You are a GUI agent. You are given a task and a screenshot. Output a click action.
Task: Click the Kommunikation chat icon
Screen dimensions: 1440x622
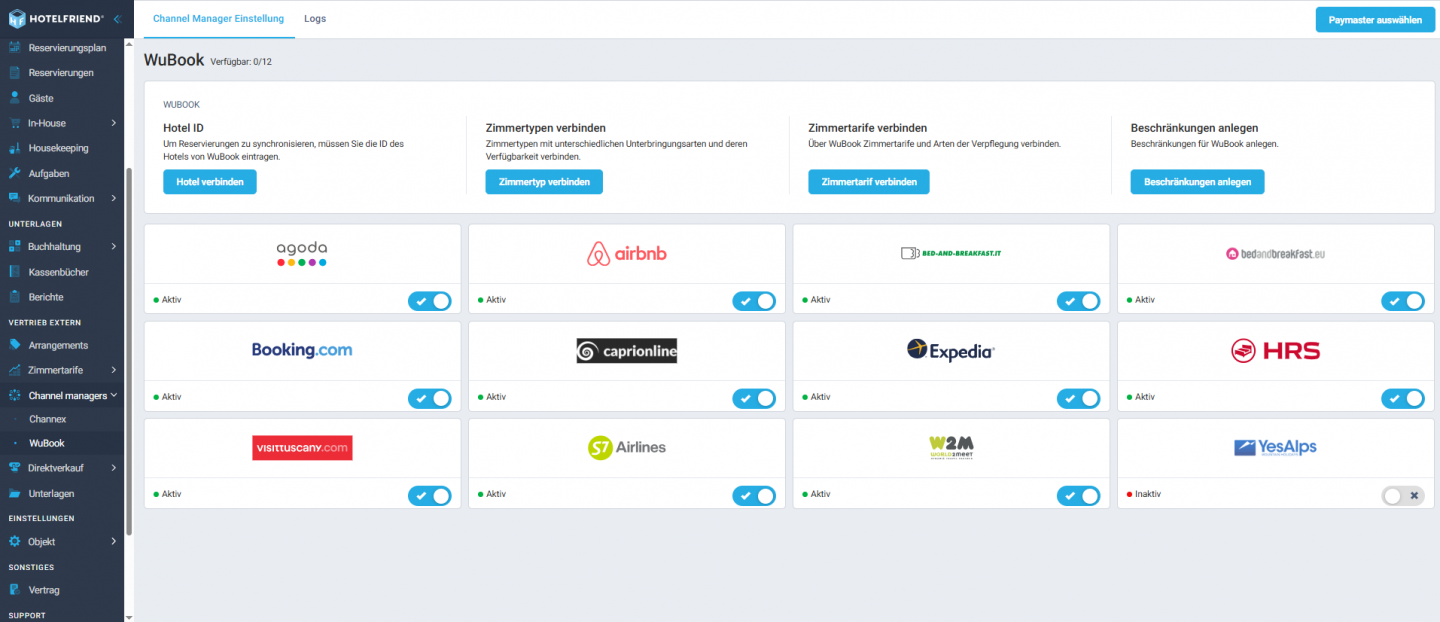coord(15,198)
